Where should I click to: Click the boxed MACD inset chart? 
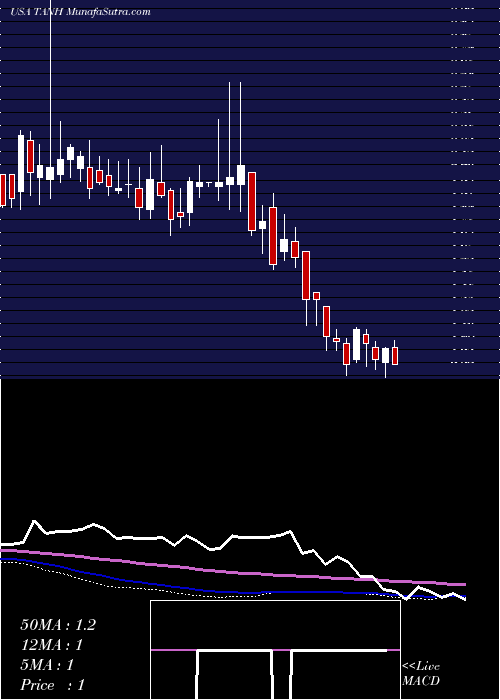click(275, 650)
